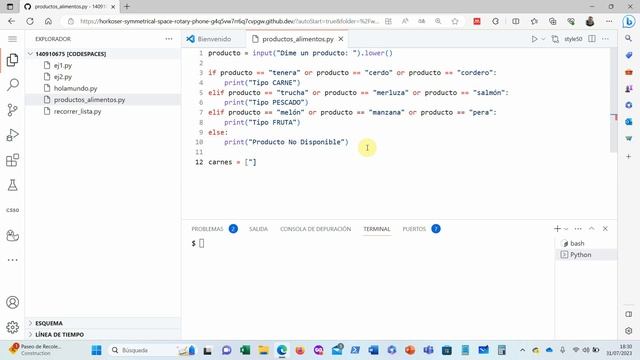
Task: Open run options dropdown arrow
Action: click(543, 39)
